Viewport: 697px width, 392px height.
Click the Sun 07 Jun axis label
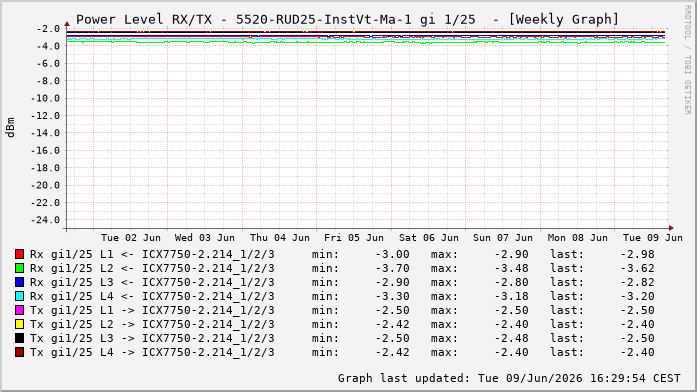pyautogui.click(x=503, y=238)
